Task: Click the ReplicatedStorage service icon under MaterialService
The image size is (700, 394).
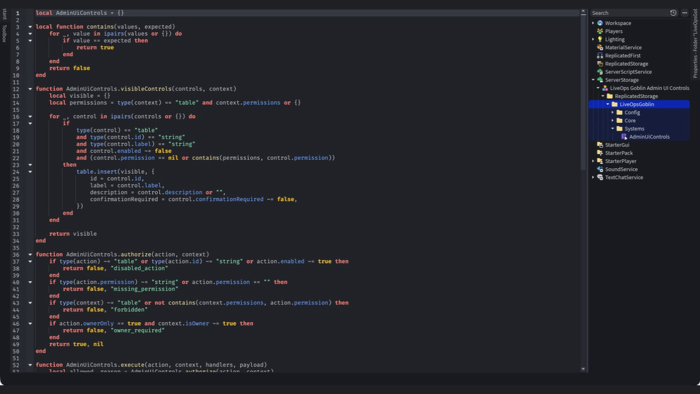Action: pyautogui.click(x=600, y=64)
